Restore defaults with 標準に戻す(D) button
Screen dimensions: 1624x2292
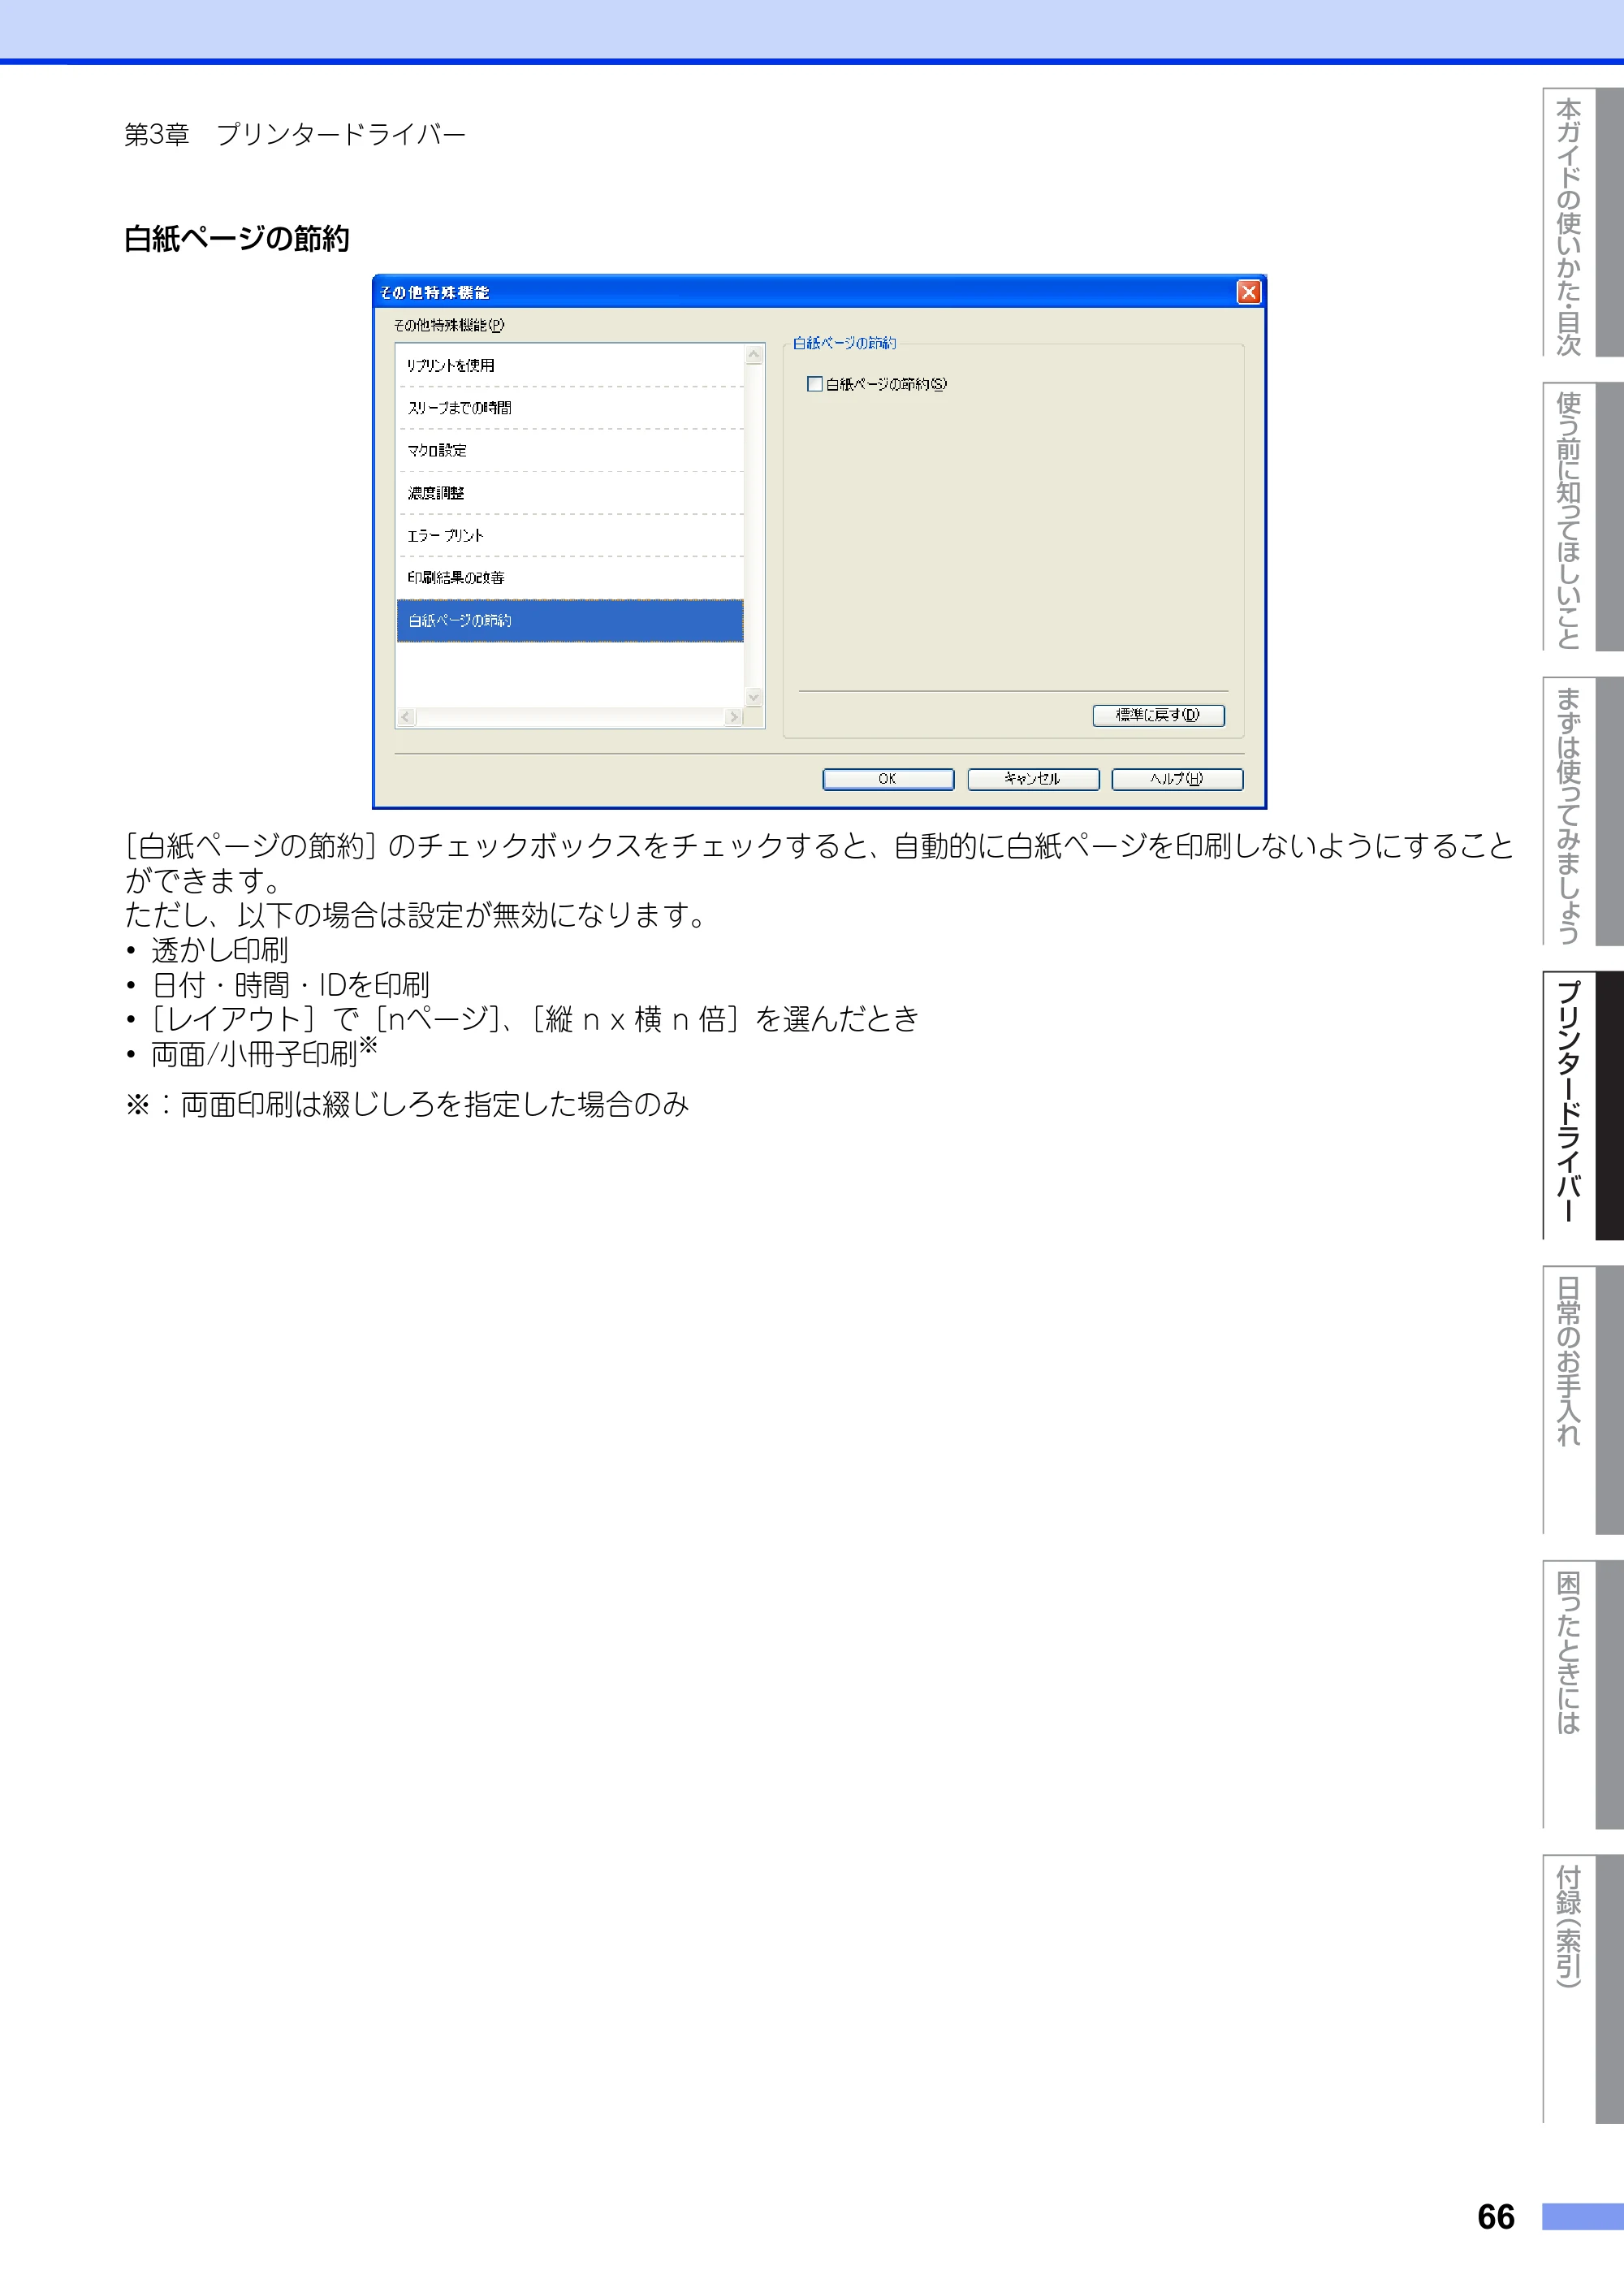[x=1158, y=715]
